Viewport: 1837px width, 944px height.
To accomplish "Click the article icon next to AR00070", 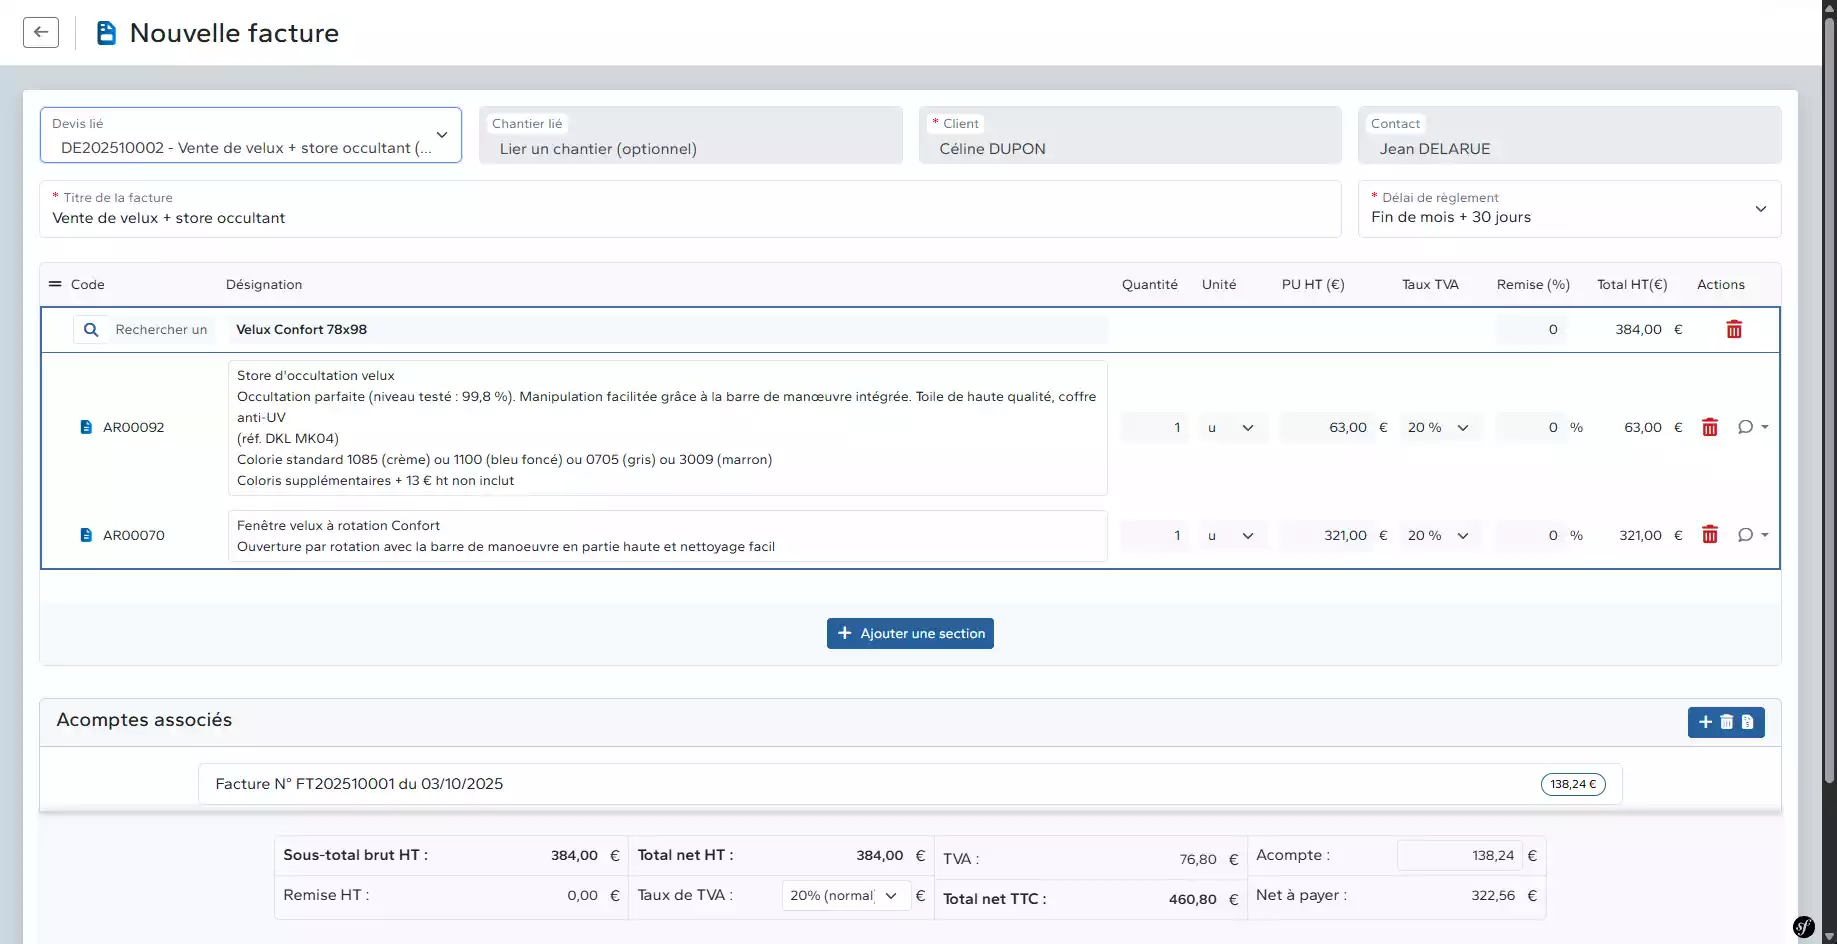I will tap(86, 535).
